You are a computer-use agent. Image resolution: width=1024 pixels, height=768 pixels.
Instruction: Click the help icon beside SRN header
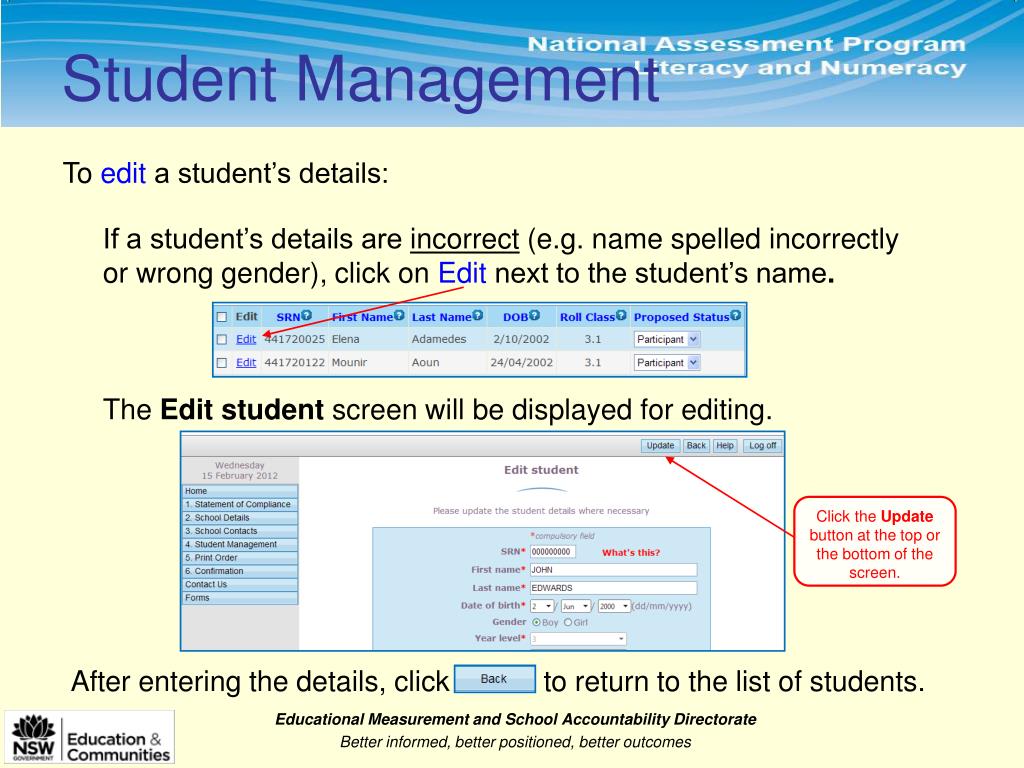tap(306, 315)
